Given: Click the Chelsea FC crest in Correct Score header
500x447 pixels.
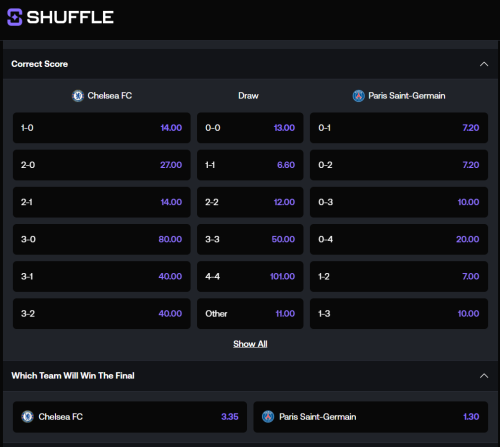Looking at the screenshot, I should coord(78,96).
